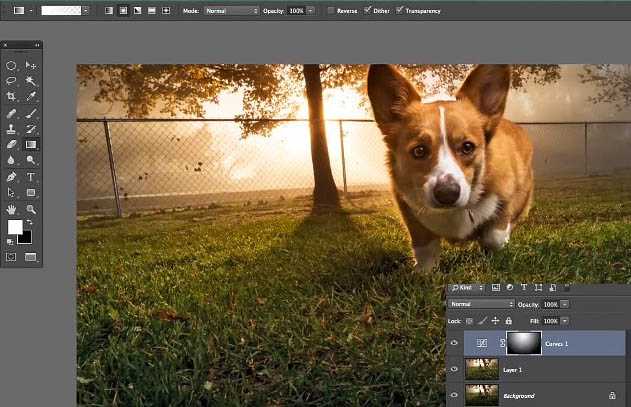Hide the Background layer
Viewport: 631px width, 407px height.
click(455, 396)
